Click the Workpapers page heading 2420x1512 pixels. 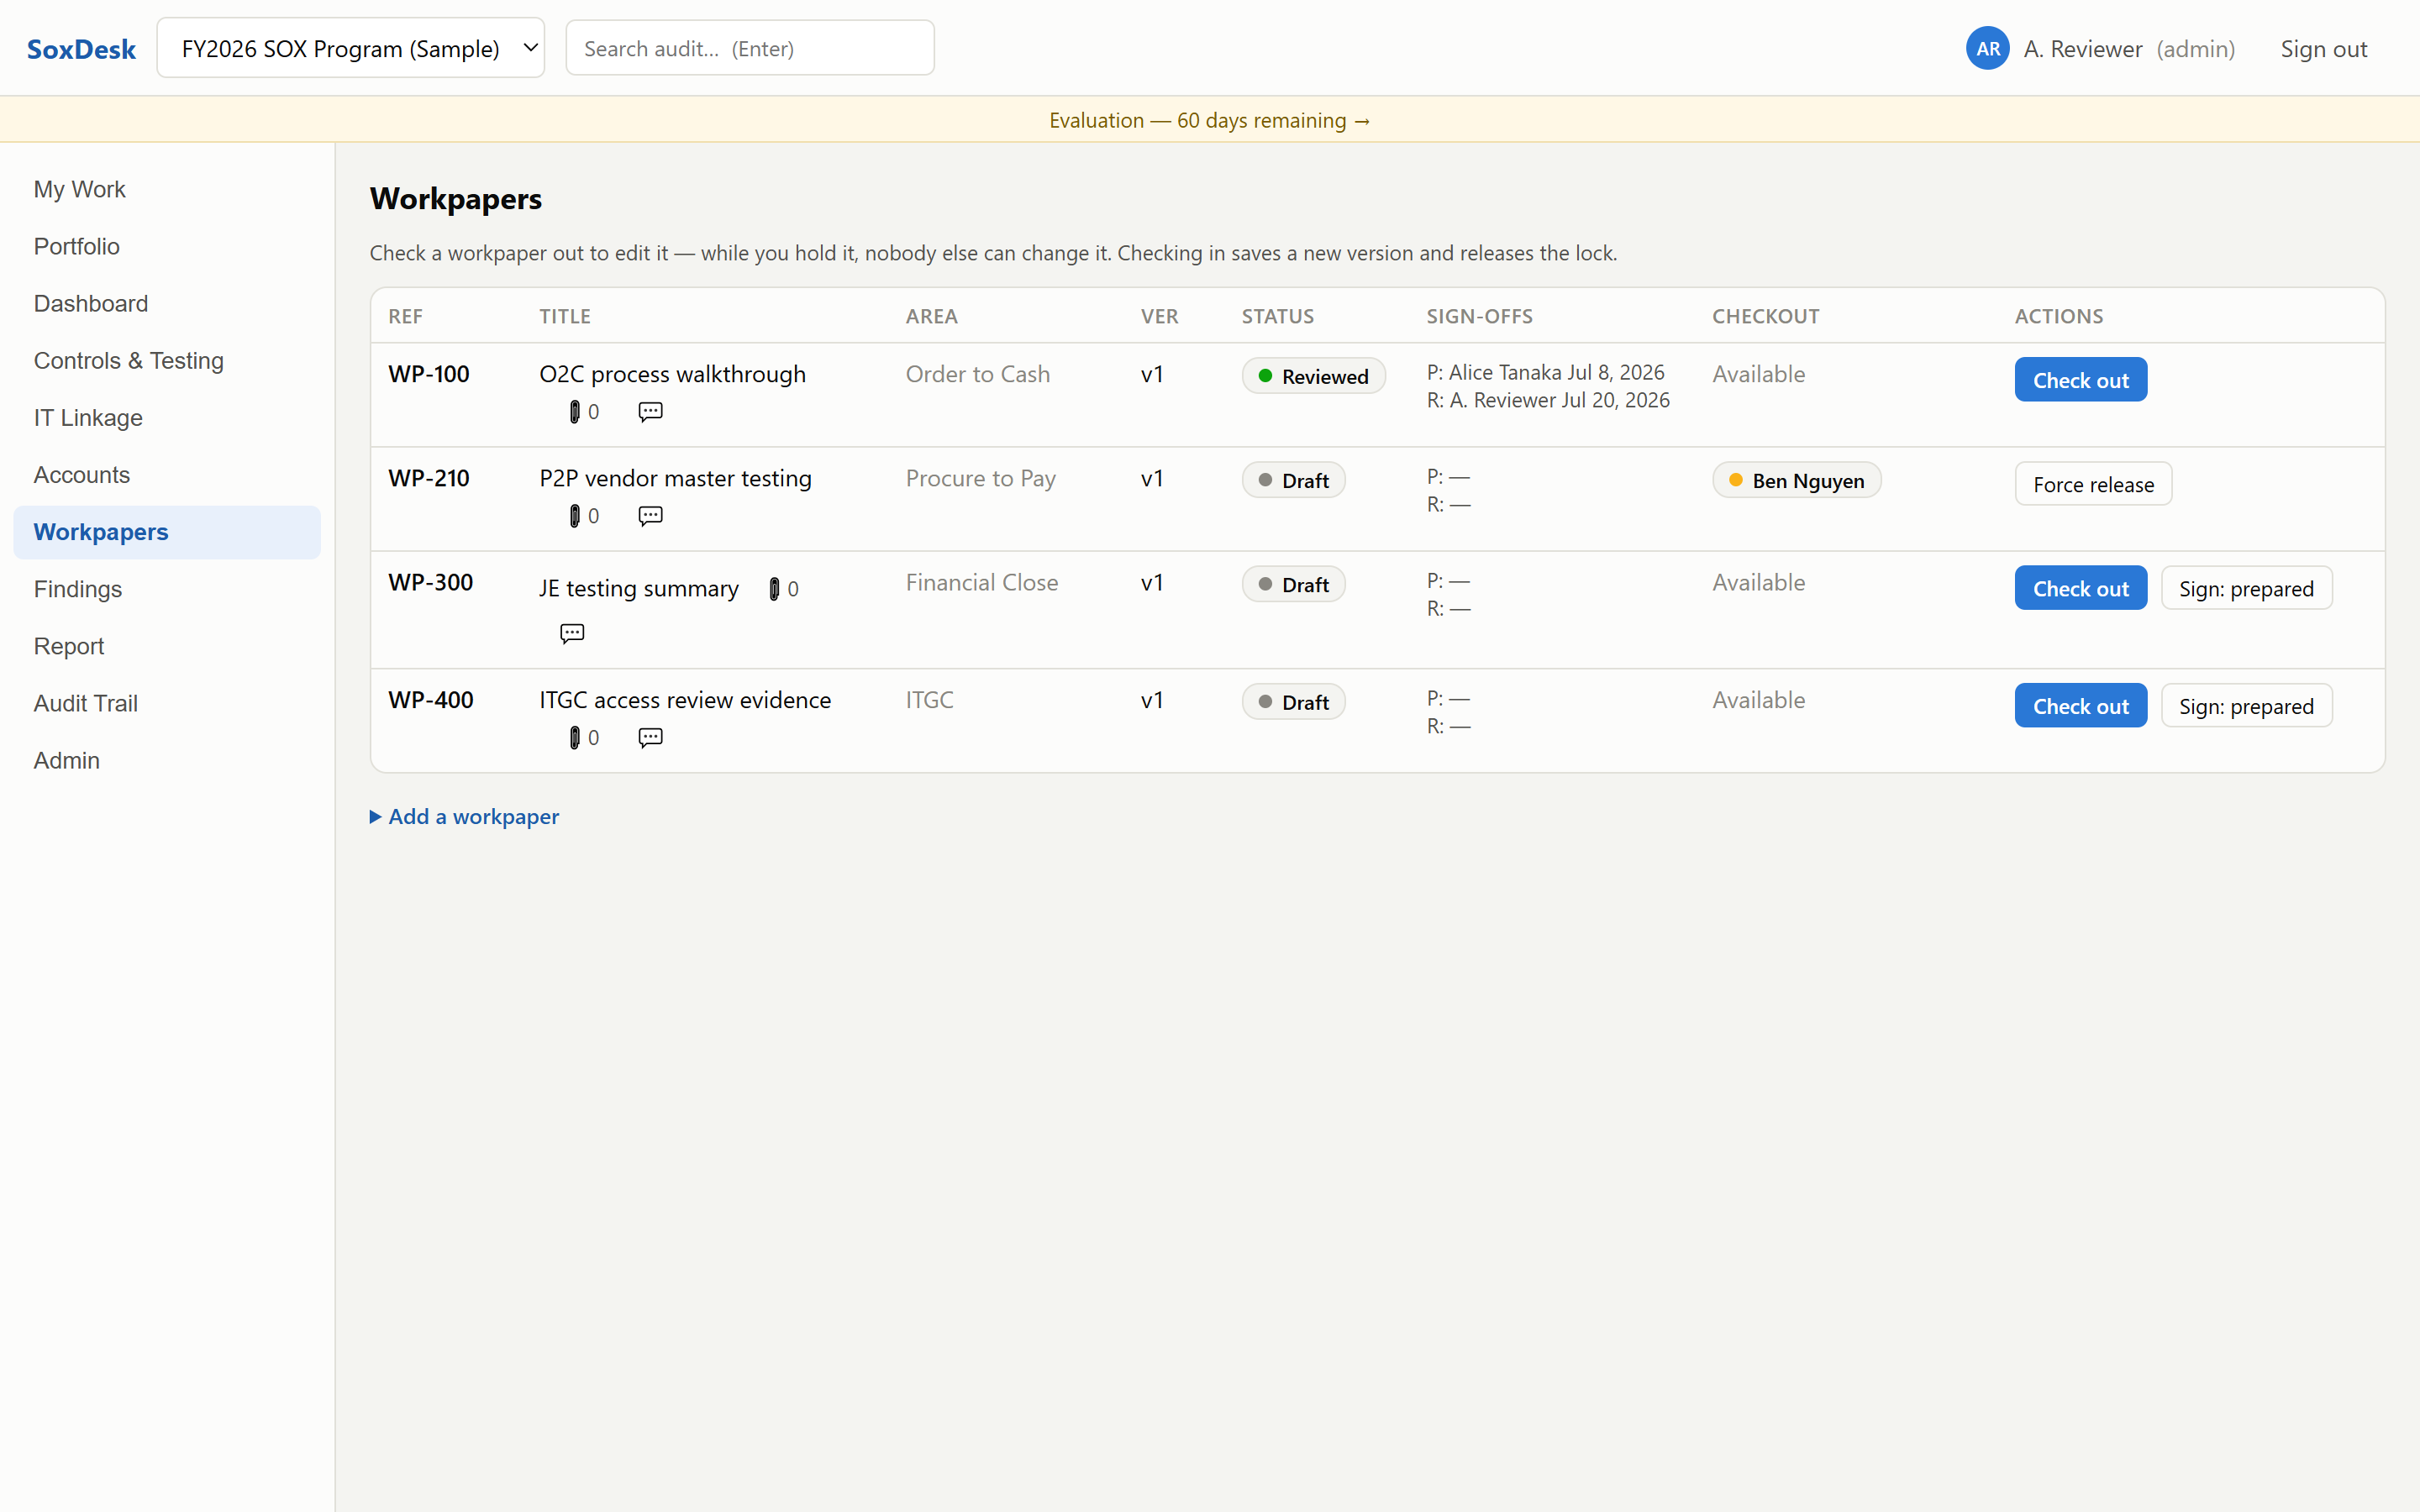455,198
